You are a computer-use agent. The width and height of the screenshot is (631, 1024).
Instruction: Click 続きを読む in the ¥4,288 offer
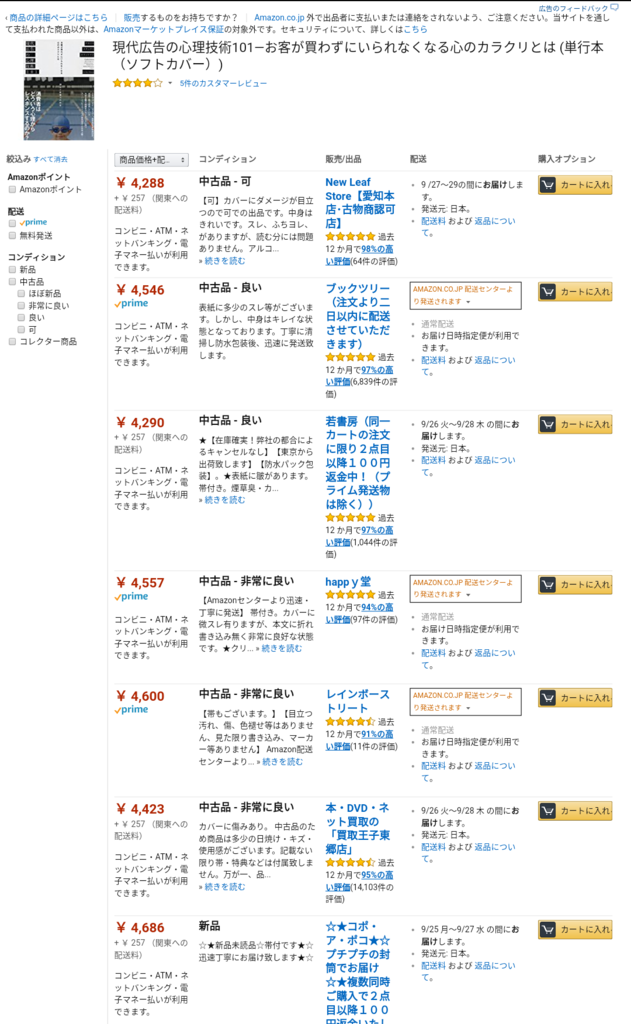(x=225, y=261)
